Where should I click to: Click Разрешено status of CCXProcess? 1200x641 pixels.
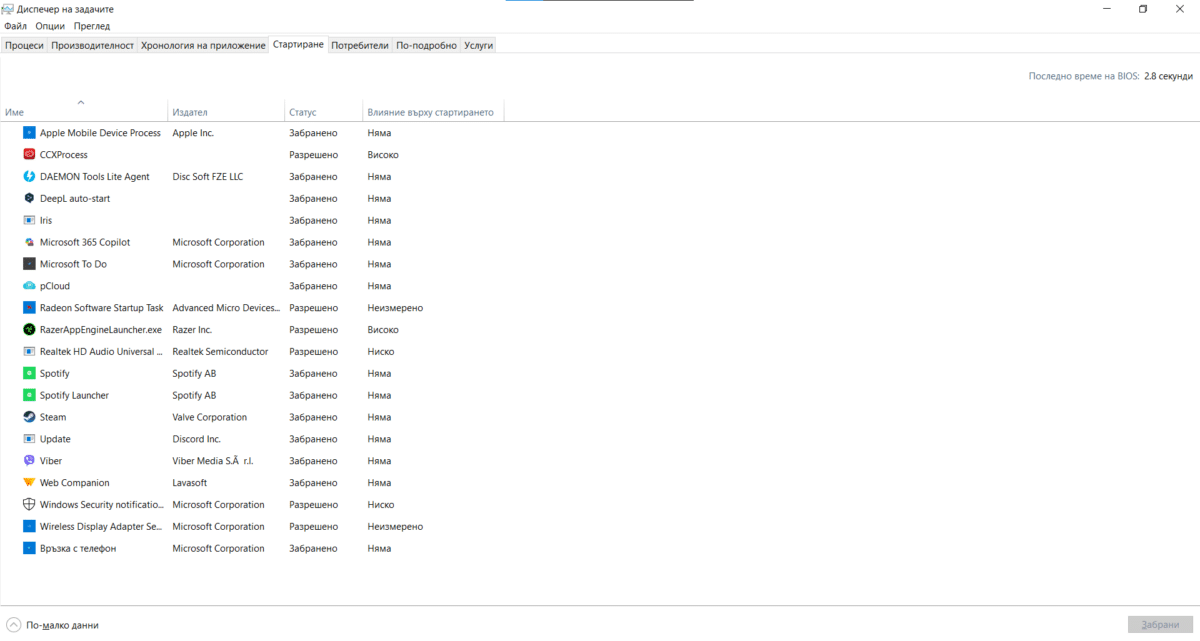pos(313,155)
